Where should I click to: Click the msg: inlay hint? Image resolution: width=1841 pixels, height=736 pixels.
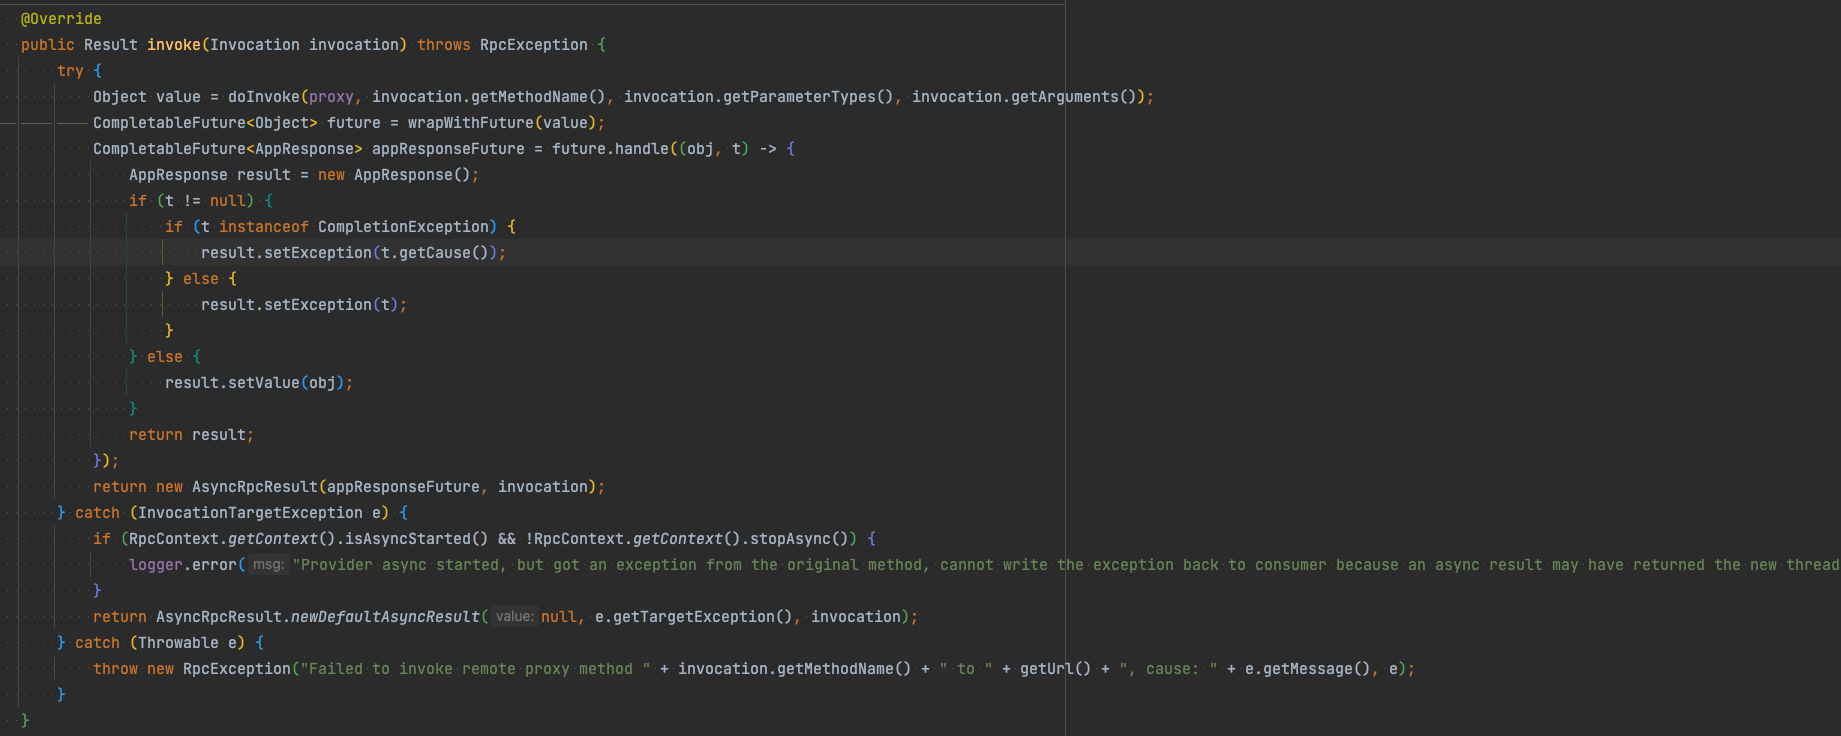268,565
